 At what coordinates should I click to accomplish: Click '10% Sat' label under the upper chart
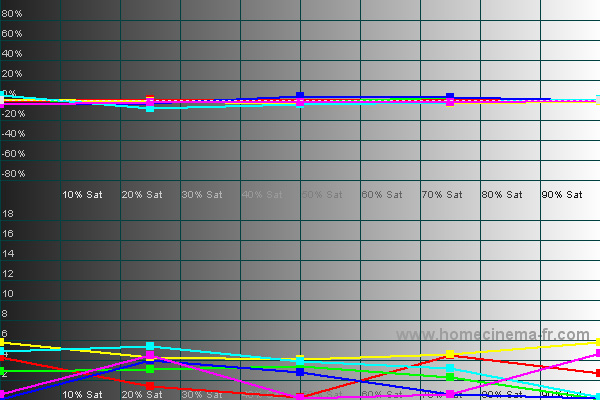[82, 194]
